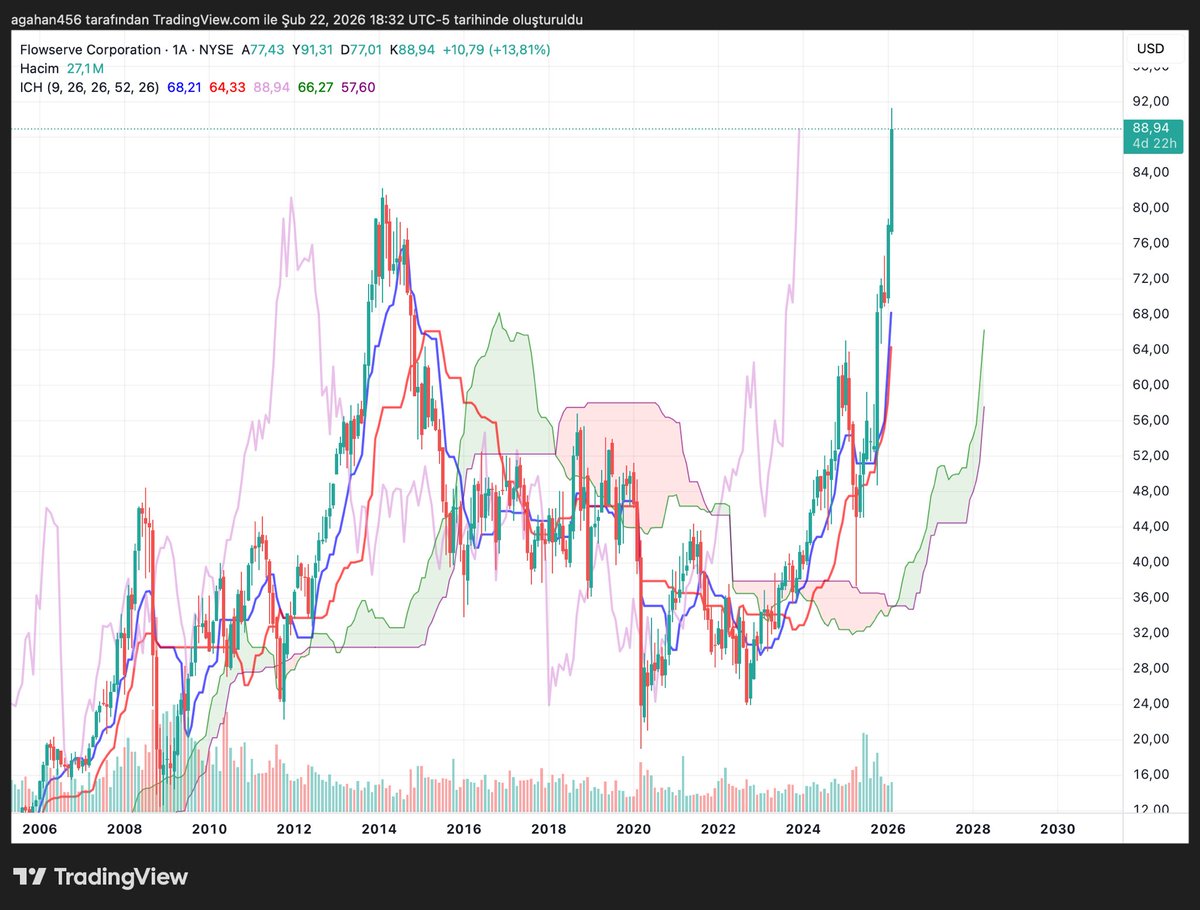Click the Flowserve Corporation symbol title
This screenshot has height=910, width=1200.
tap(91, 49)
